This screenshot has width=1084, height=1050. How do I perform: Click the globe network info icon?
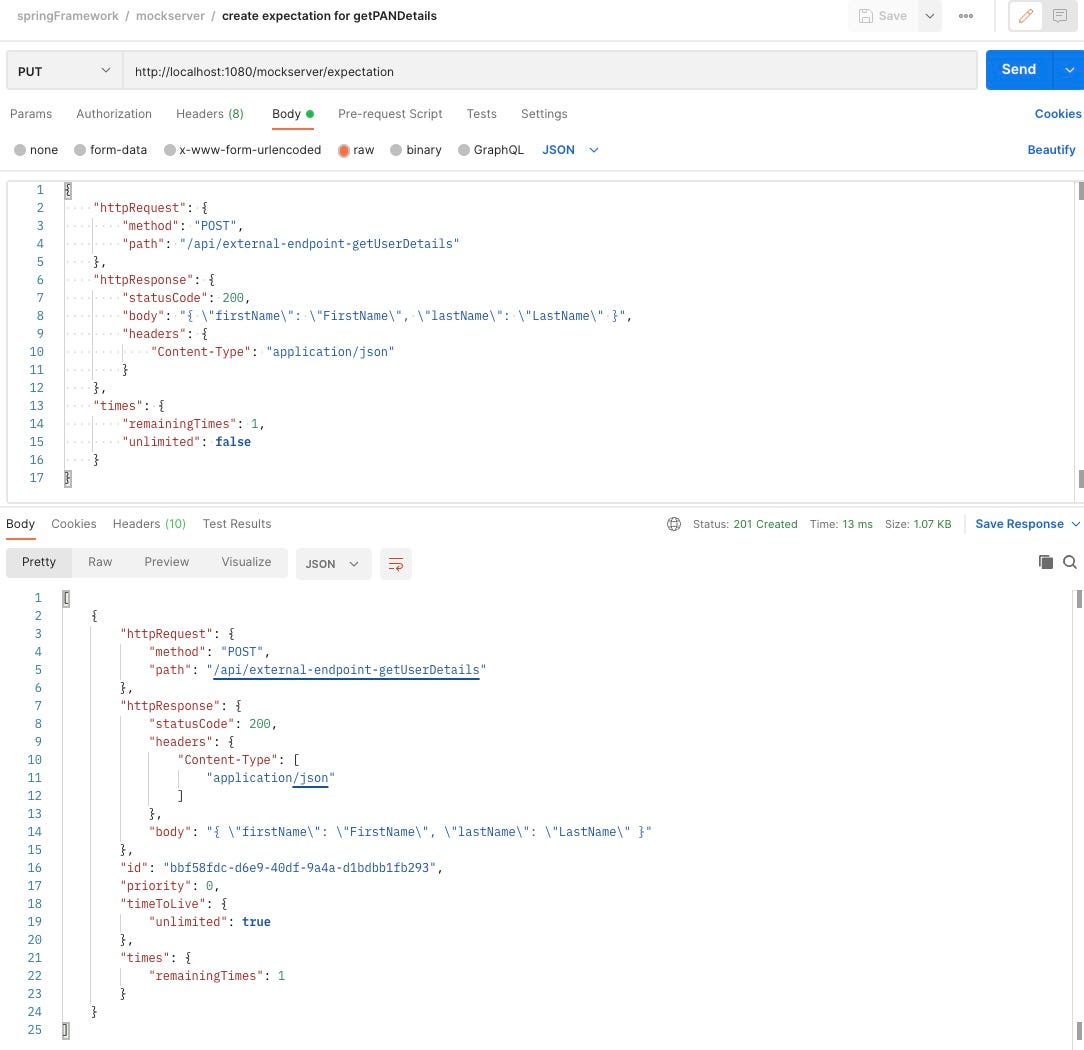point(673,524)
